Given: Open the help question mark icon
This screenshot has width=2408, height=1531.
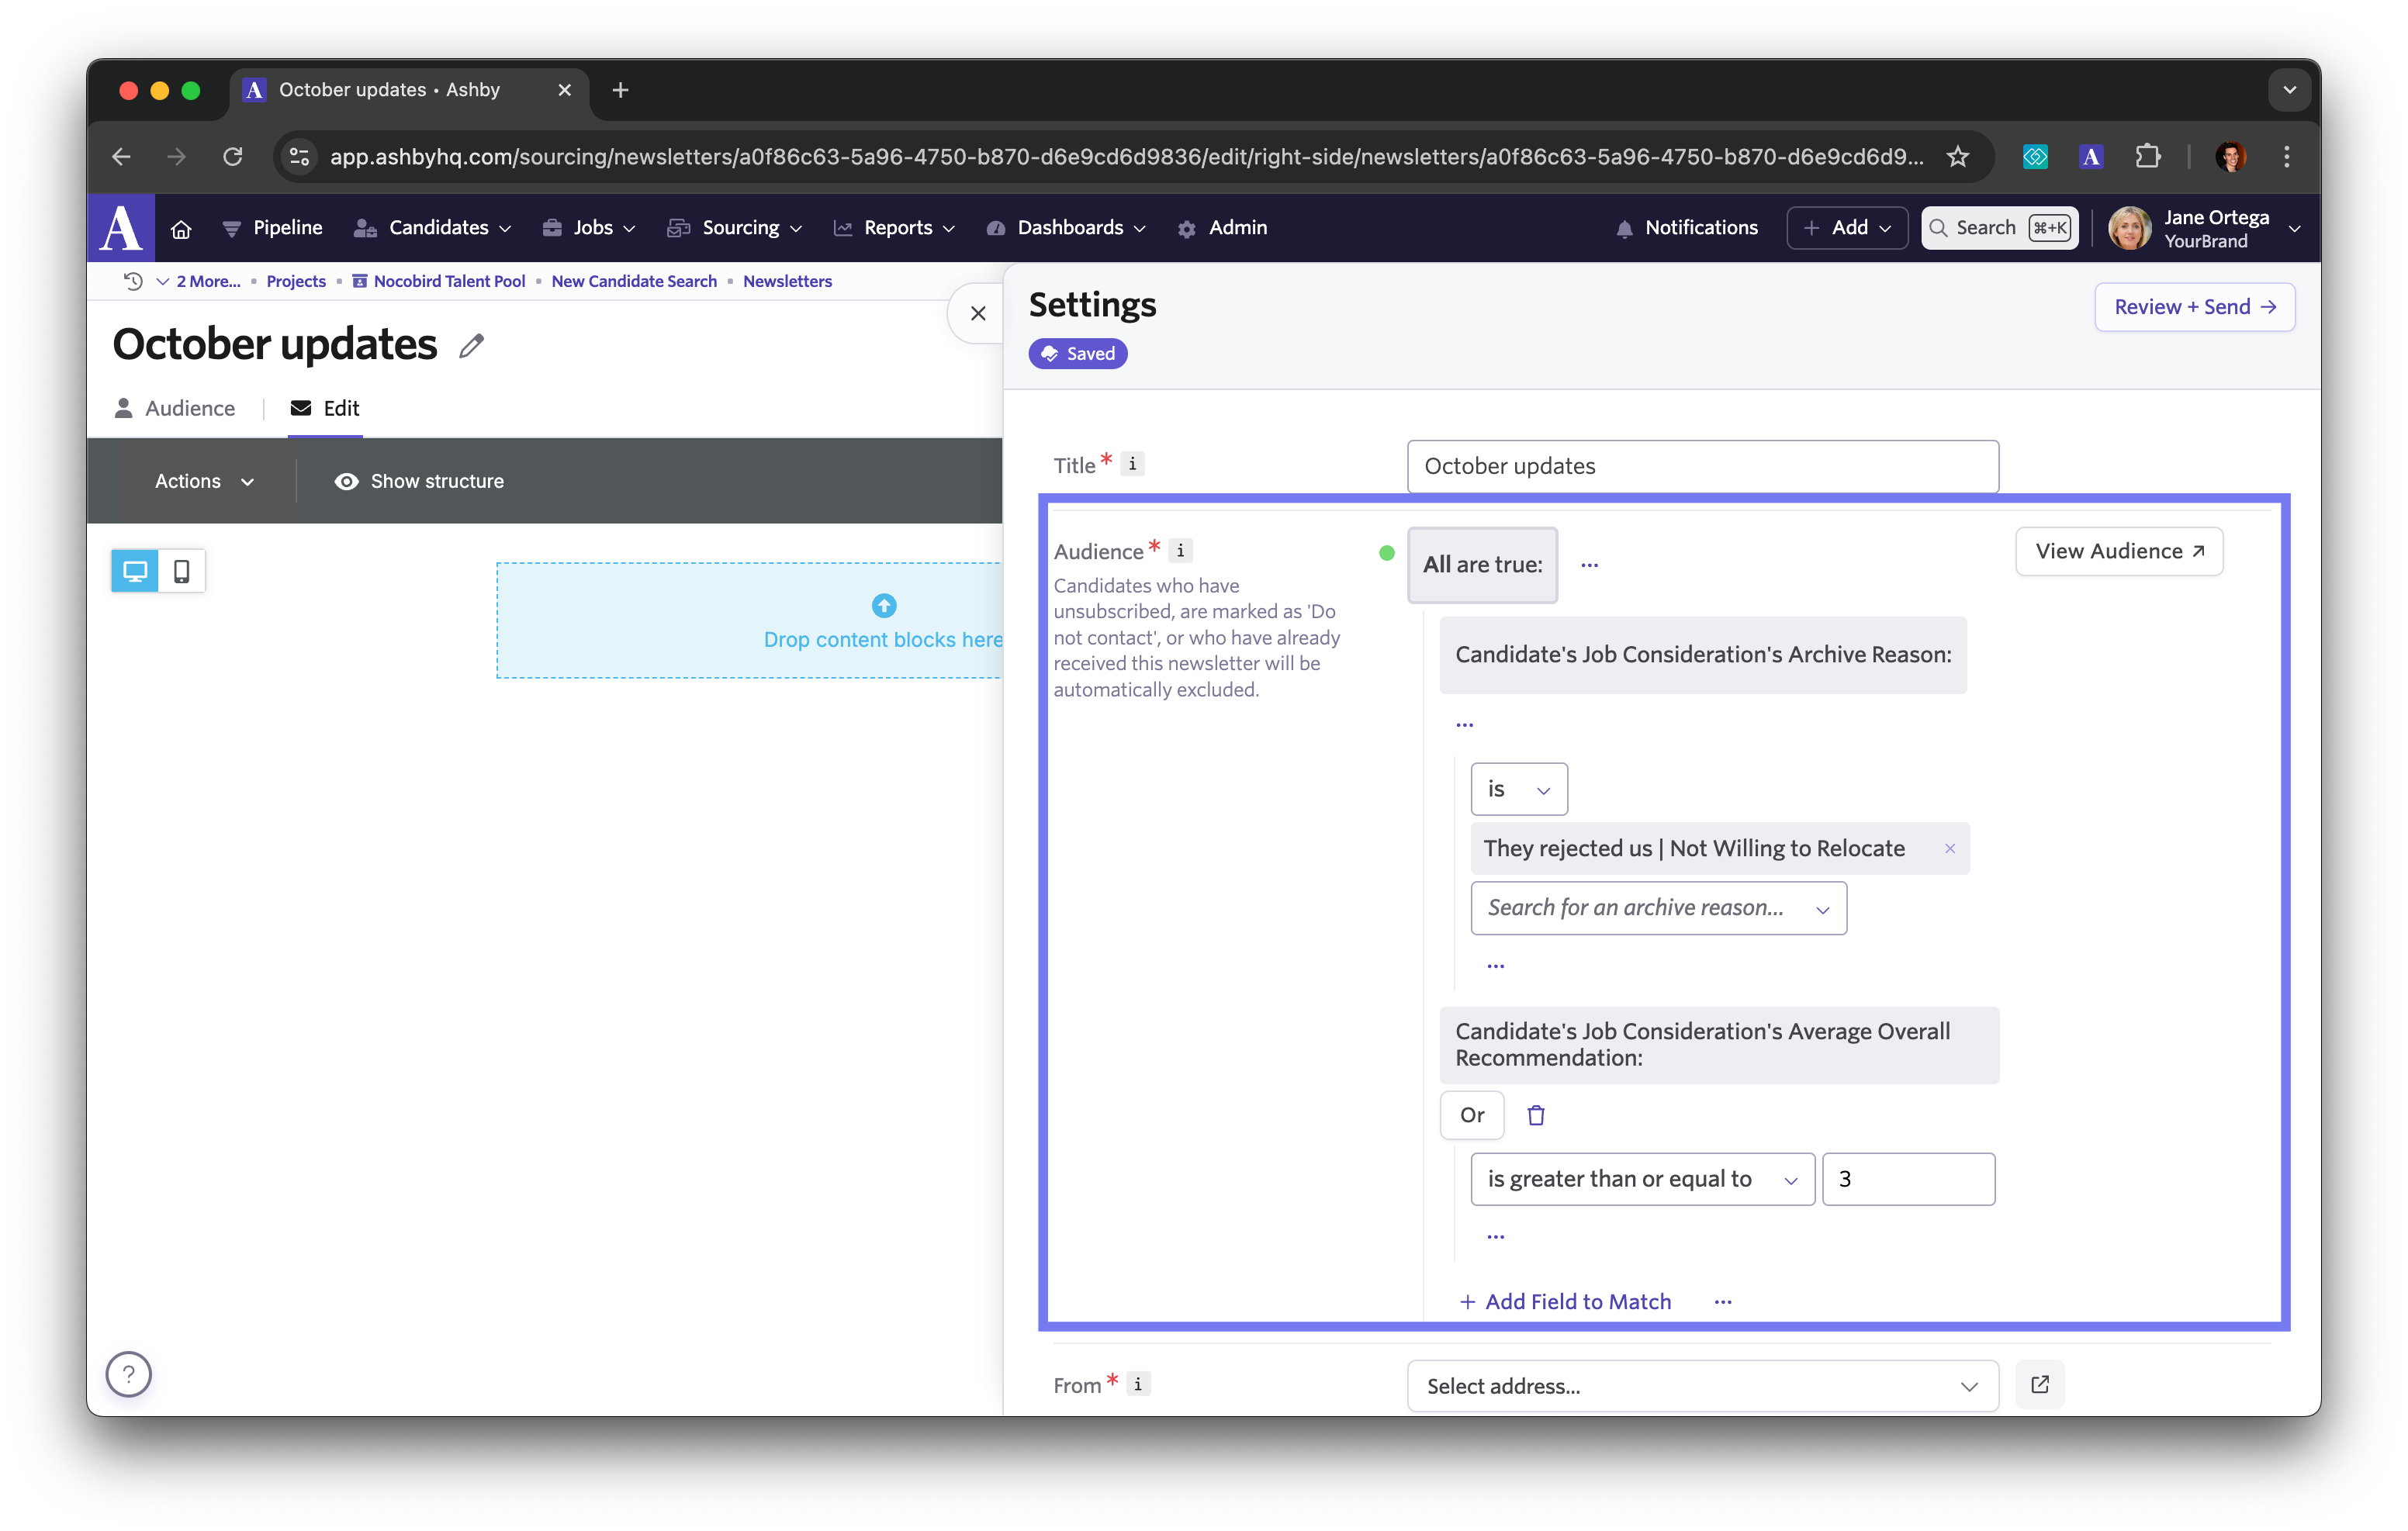Looking at the screenshot, I should [x=129, y=1374].
